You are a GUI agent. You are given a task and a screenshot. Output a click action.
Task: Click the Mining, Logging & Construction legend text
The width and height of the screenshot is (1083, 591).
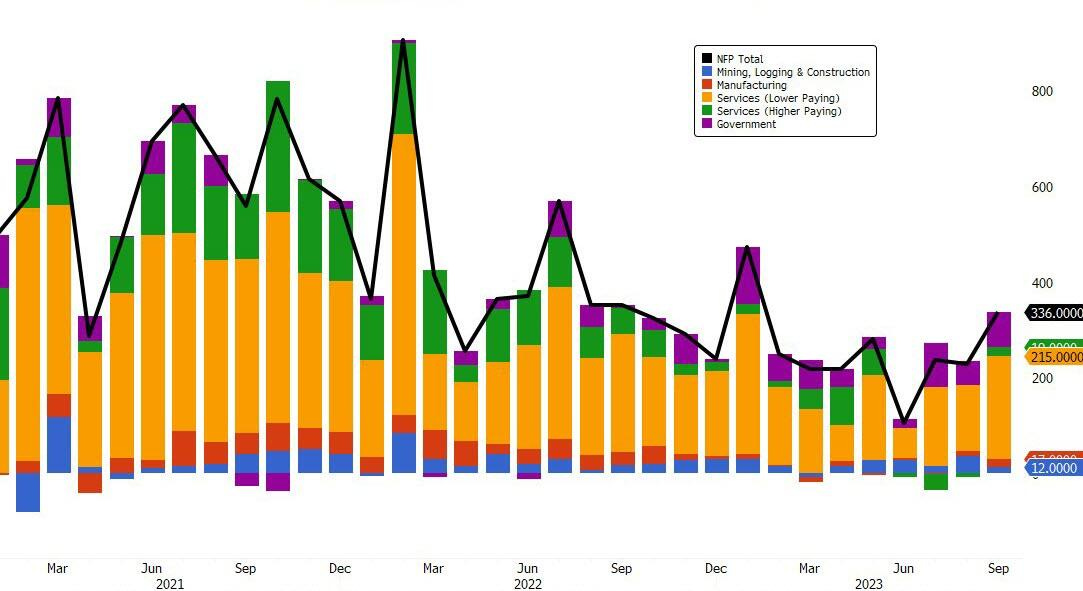[x=793, y=72]
